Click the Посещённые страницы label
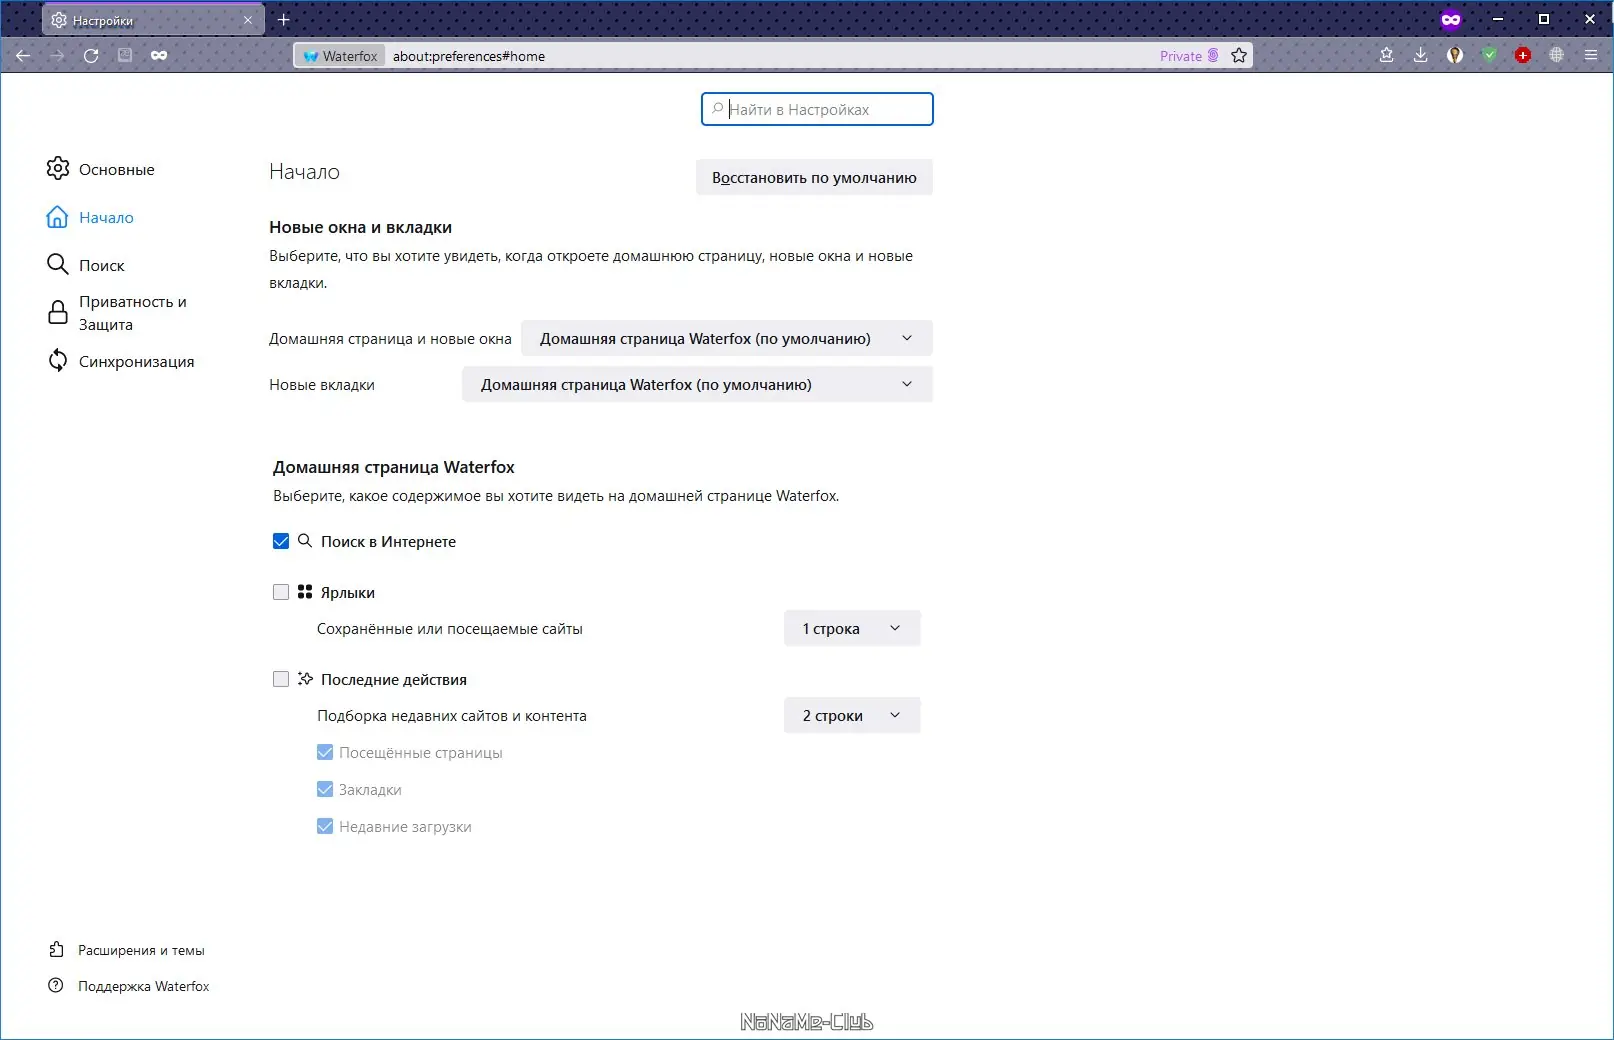The width and height of the screenshot is (1614, 1040). pos(421,752)
